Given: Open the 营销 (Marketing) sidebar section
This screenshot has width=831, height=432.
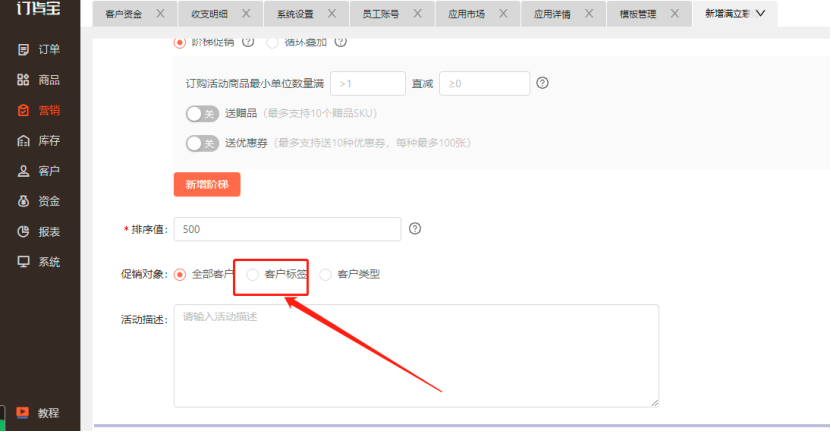Looking at the screenshot, I should click(38, 110).
